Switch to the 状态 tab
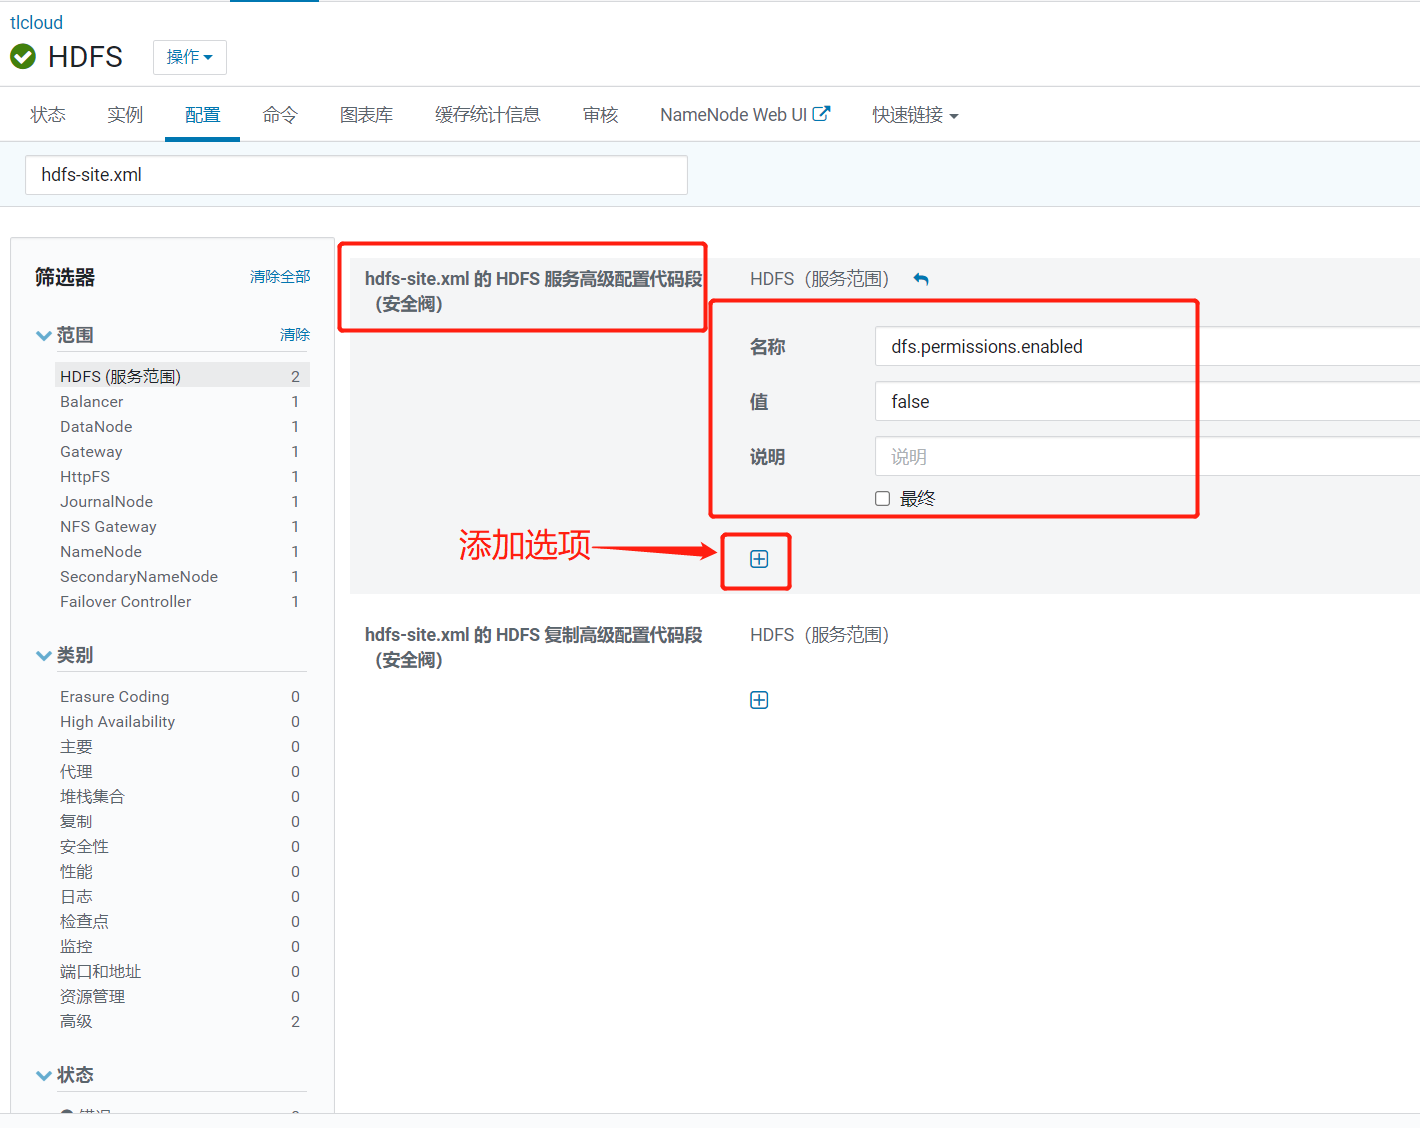Image resolution: width=1420 pixels, height=1128 pixels. pos(46,114)
